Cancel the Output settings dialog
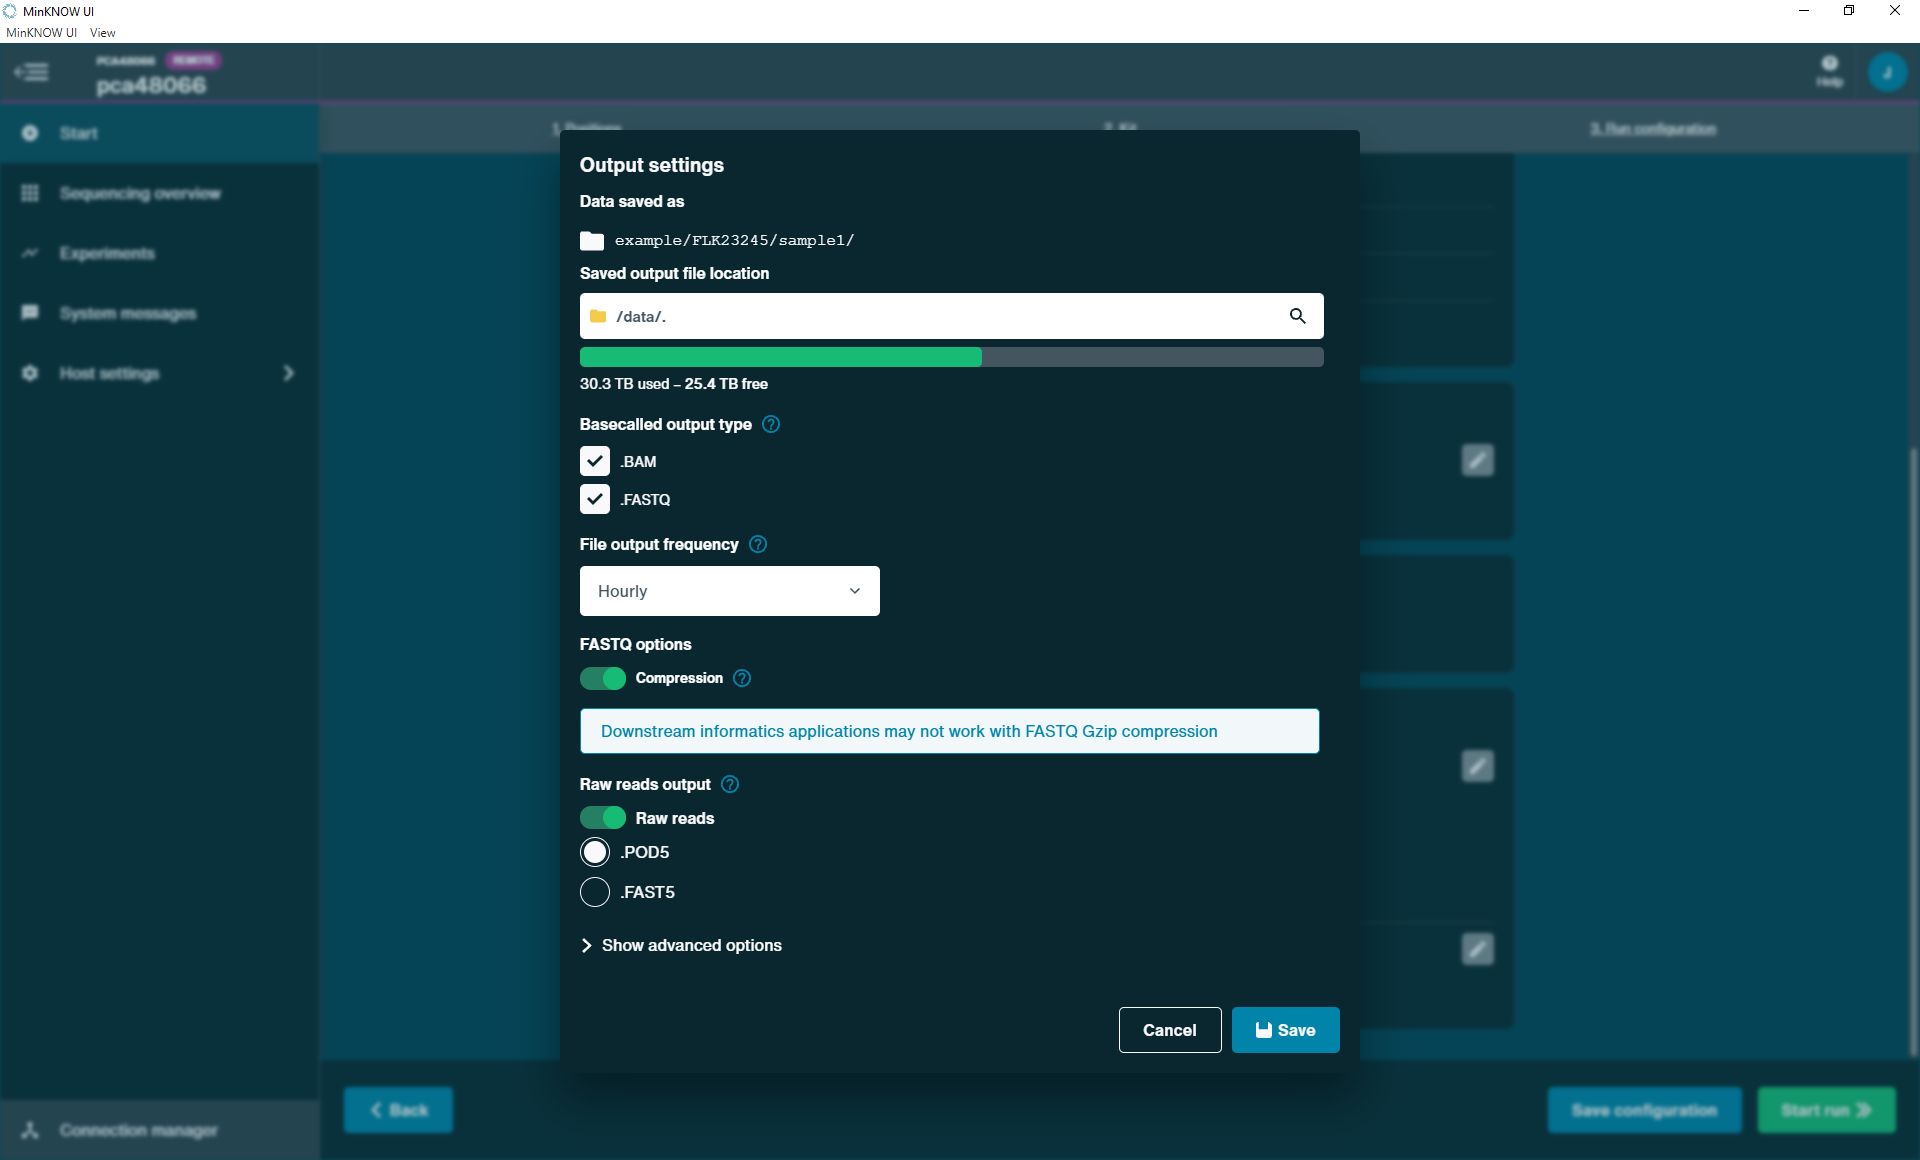The width and height of the screenshot is (1920, 1160). tap(1170, 1030)
